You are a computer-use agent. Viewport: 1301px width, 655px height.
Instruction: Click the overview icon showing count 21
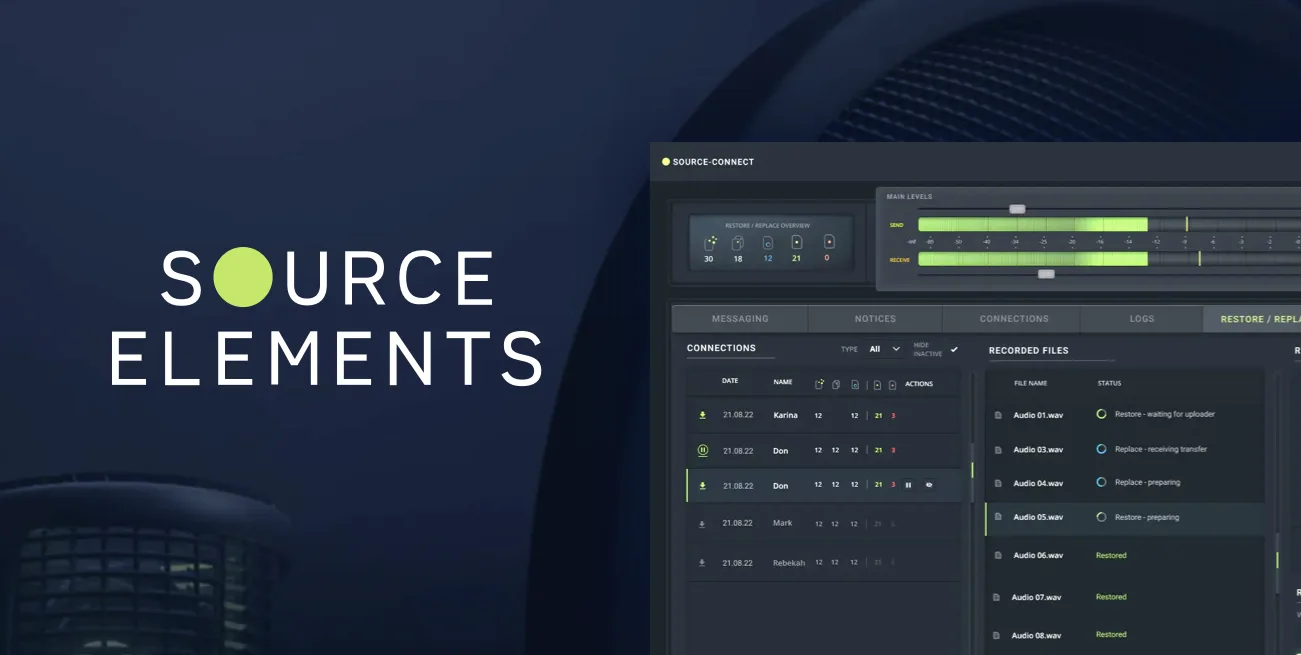(x=797, y=242)
